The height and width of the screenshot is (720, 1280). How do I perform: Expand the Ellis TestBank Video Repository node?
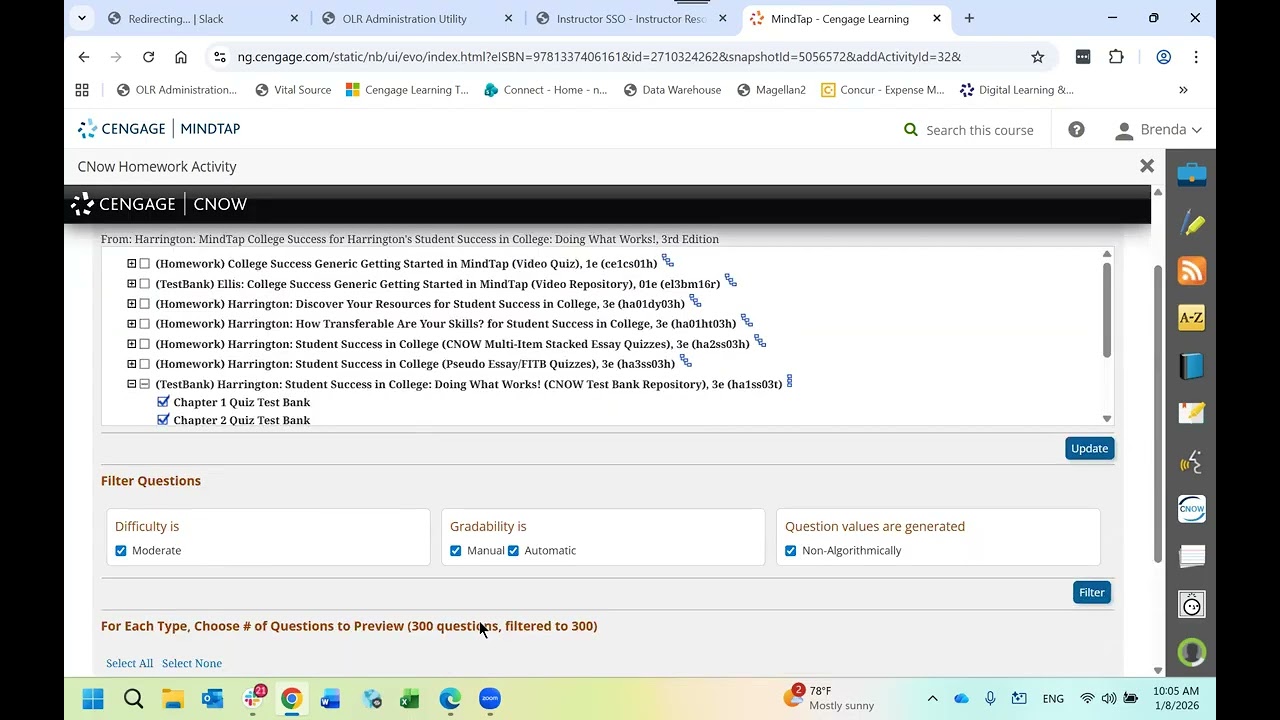(131, 284)
